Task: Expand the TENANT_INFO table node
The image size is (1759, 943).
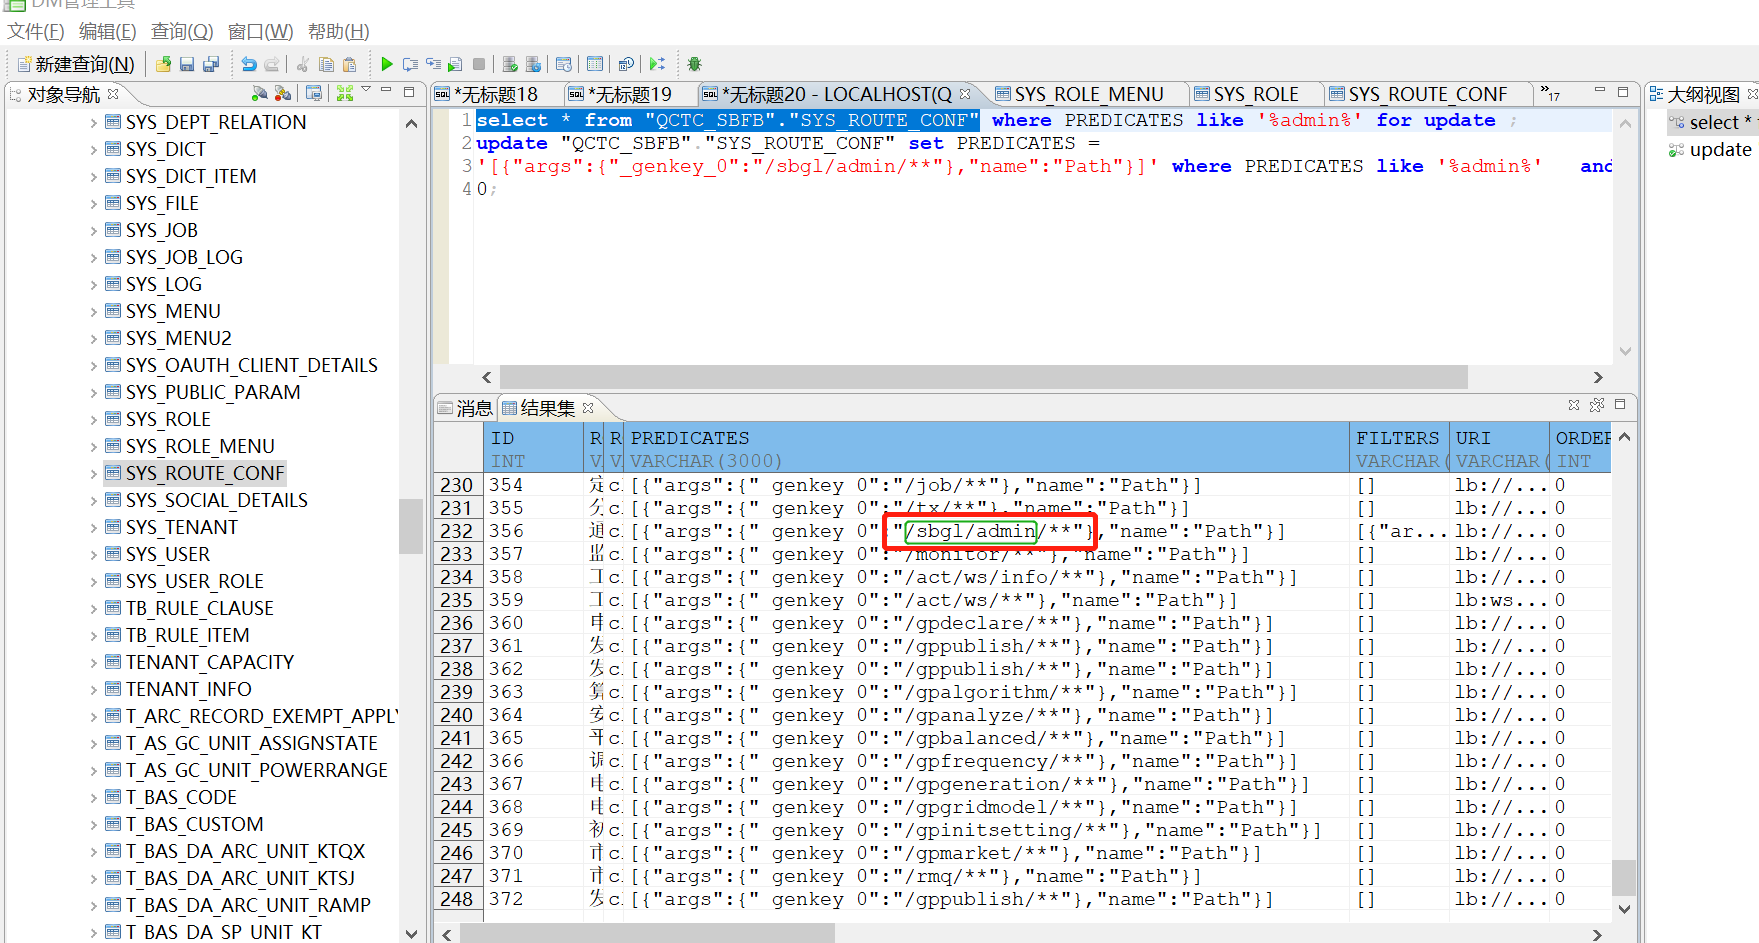Action: click(x=94, y=690)
